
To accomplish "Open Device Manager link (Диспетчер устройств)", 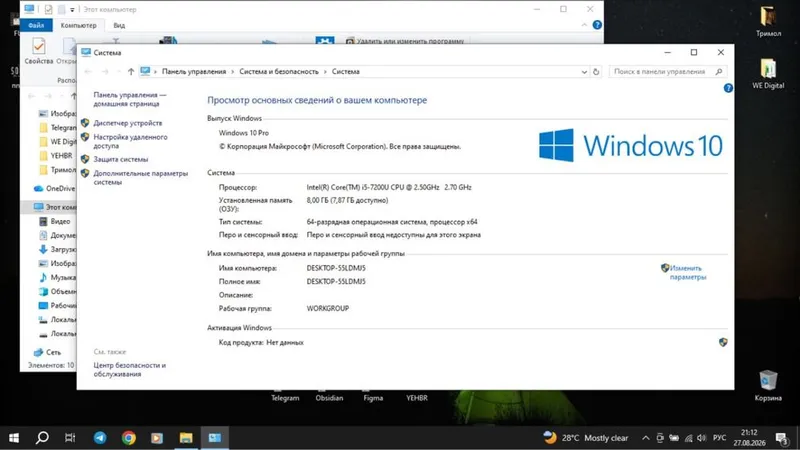I will pyautogui.click(x=128, y=123).
